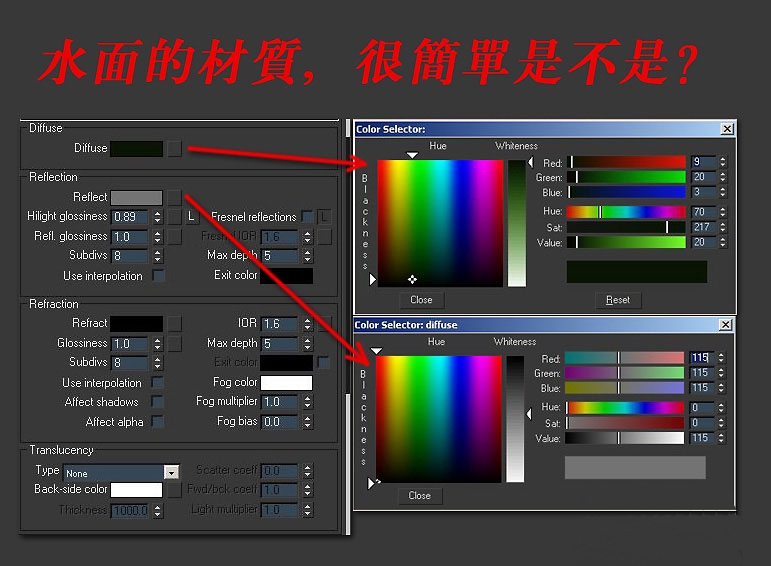The image size is (771, 566).
Task: Click the Hue slider in diffuse Color Selector
Action: [x=624, y=408]
